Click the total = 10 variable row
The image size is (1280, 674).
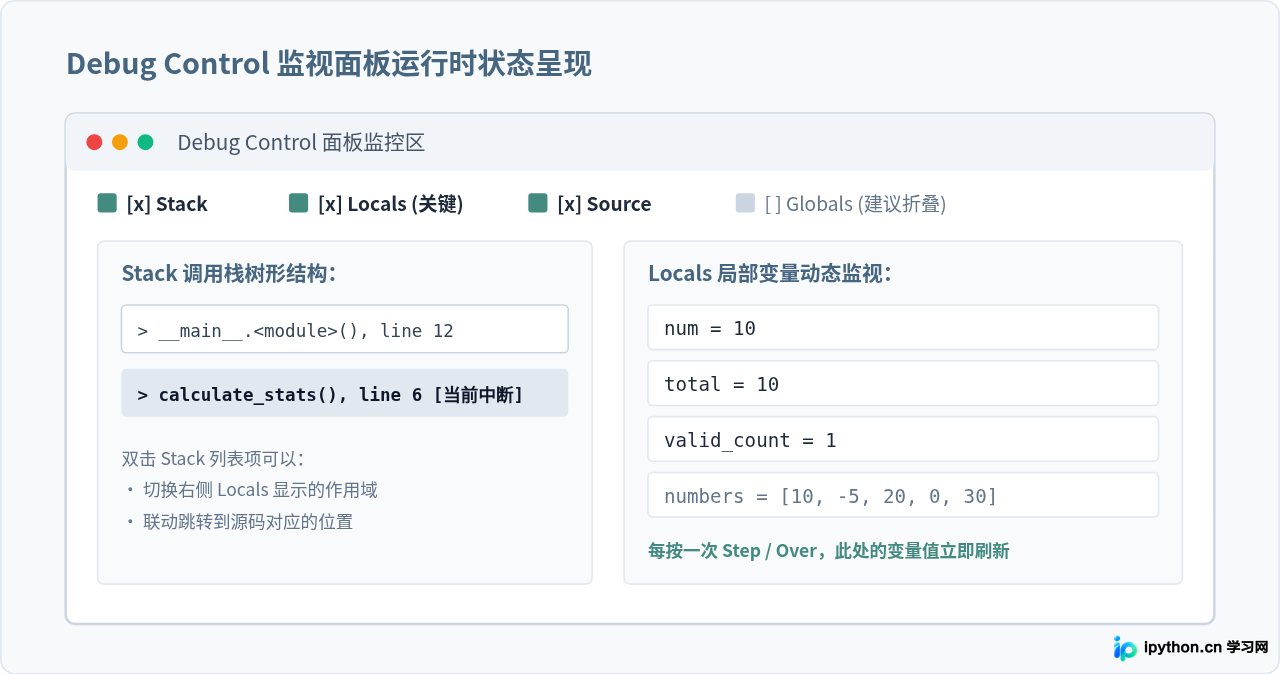click(903, 383)
